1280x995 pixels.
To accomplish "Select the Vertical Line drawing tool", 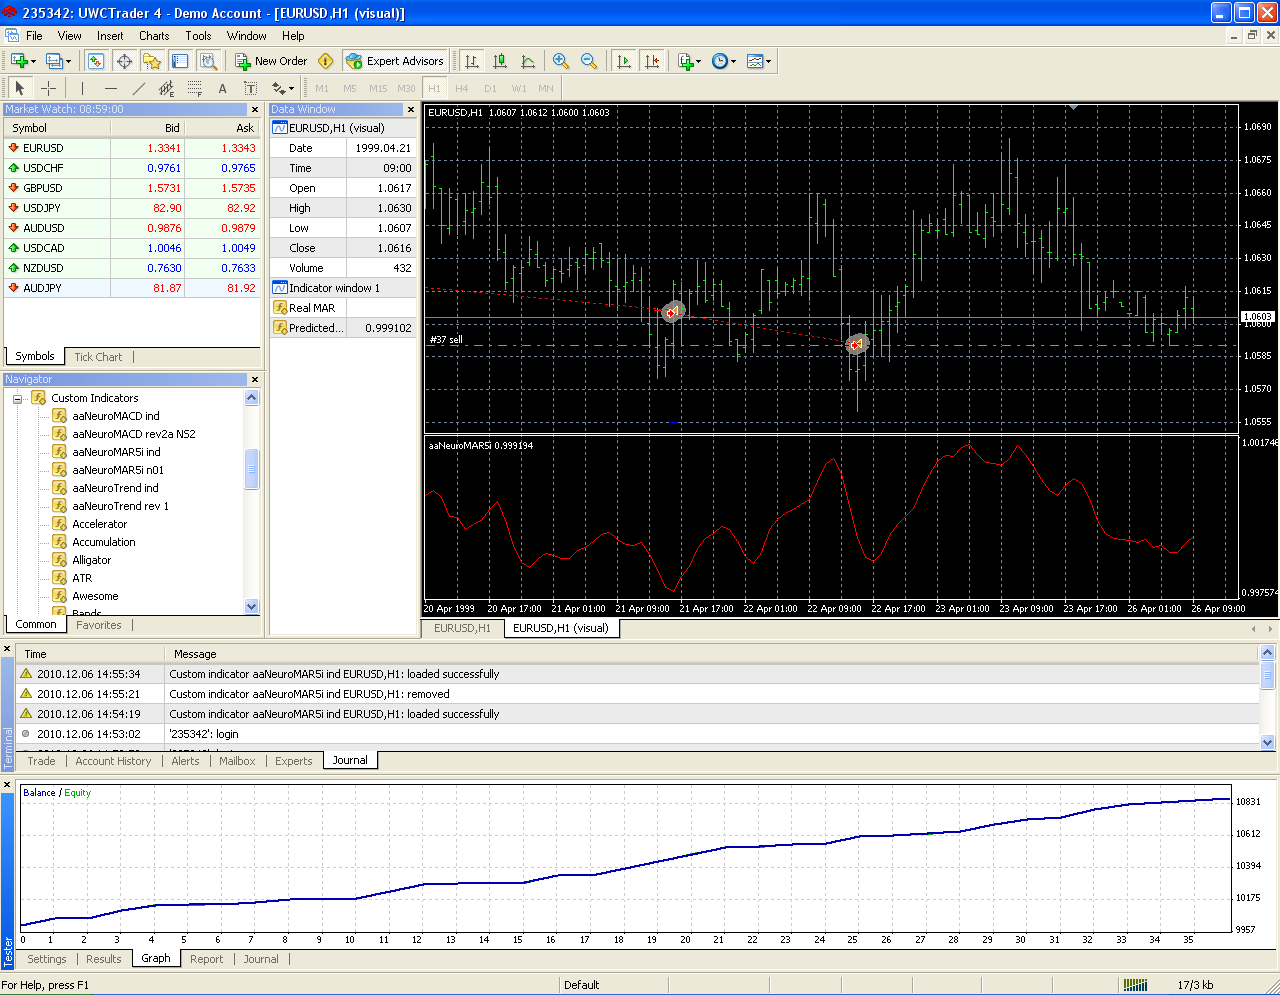I will [82, 88].
